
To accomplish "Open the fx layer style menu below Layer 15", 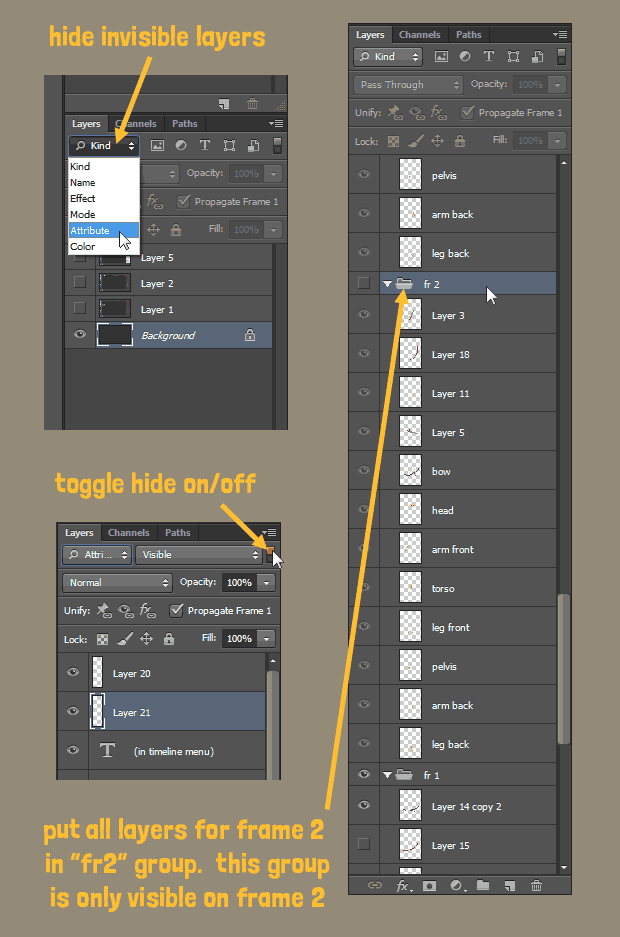I will tap(403, 885).
